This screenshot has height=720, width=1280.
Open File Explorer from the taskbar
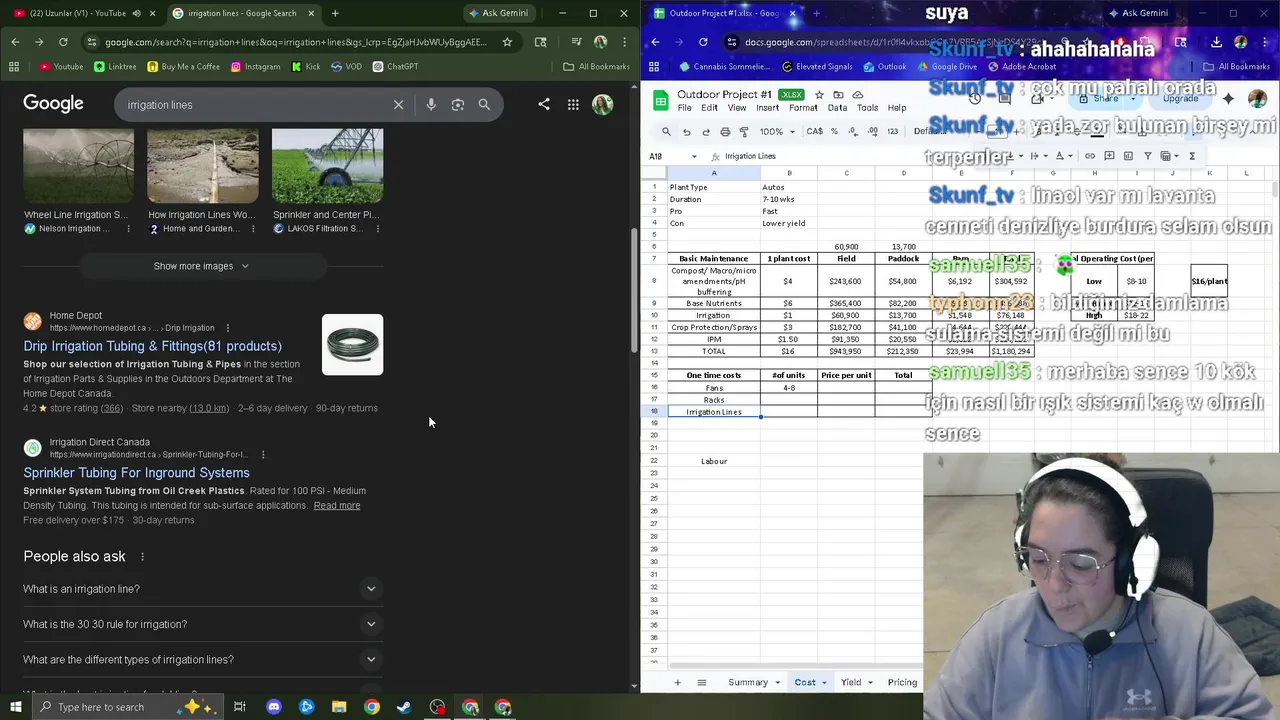pyautogui.click(x=339, y=707)
